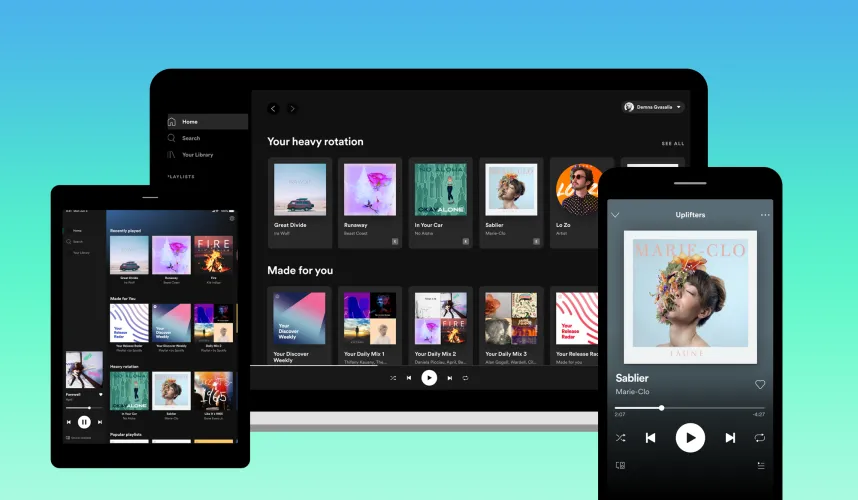Image resolution: width=858 pixels, height=500 pixels.
Task: Collapse the phone player with the down chevron
Action: pyautogui.click(x=615, y=215)
